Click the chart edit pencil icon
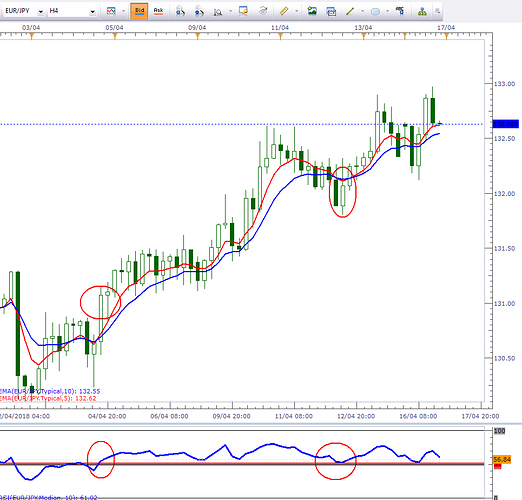 [243, 11]
